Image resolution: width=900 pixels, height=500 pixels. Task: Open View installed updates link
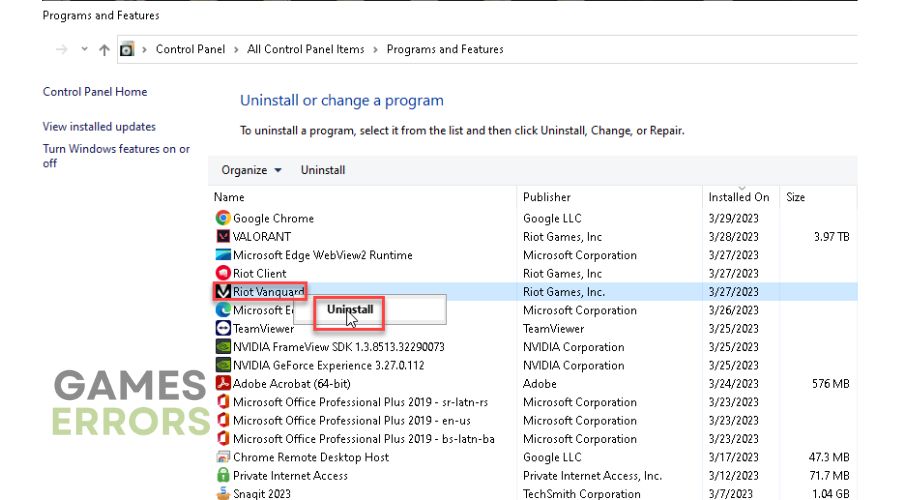[x=99, y=126]
